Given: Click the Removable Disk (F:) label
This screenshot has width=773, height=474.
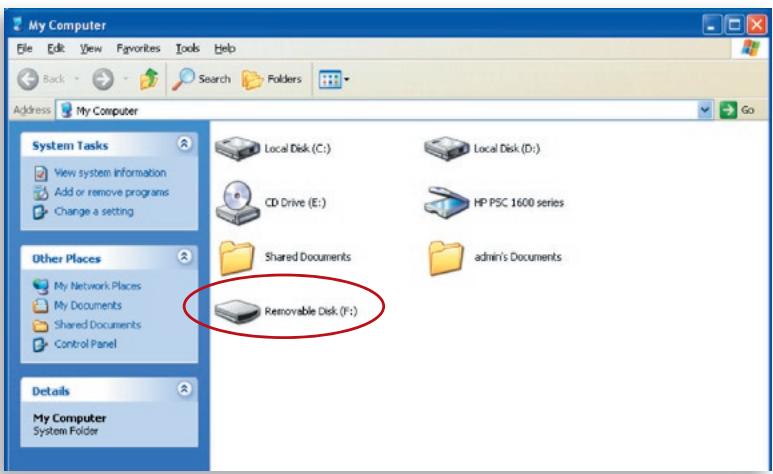Looking at the screenshot, I should tap(311, 311).
